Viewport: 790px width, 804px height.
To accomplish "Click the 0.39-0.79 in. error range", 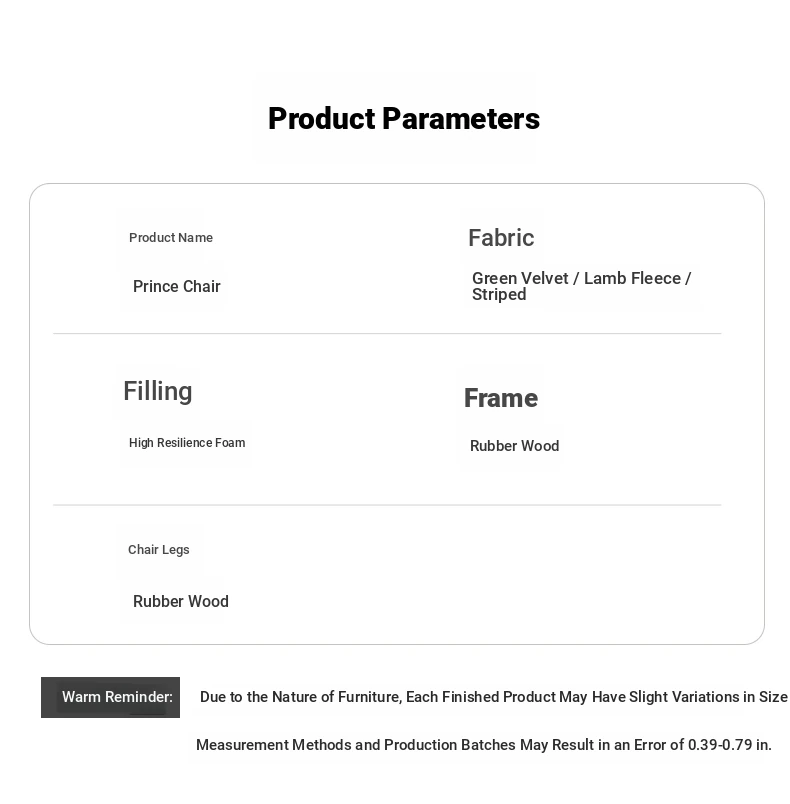I will [729, 745].
